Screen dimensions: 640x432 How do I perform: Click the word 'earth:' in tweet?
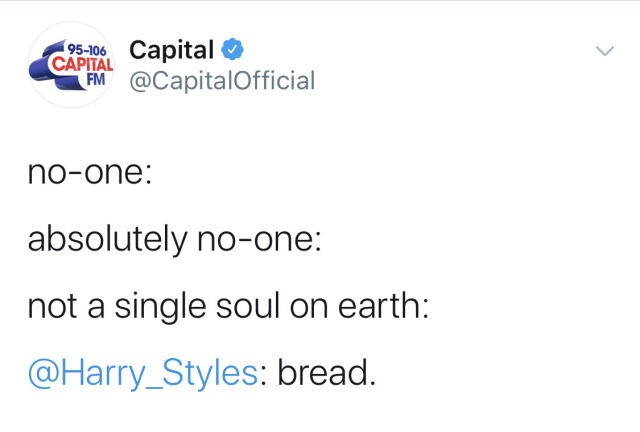point(384,306)
